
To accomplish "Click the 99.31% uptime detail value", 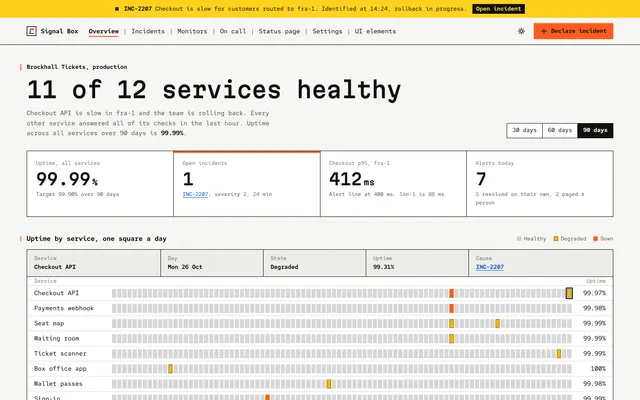I will [383, 267].
